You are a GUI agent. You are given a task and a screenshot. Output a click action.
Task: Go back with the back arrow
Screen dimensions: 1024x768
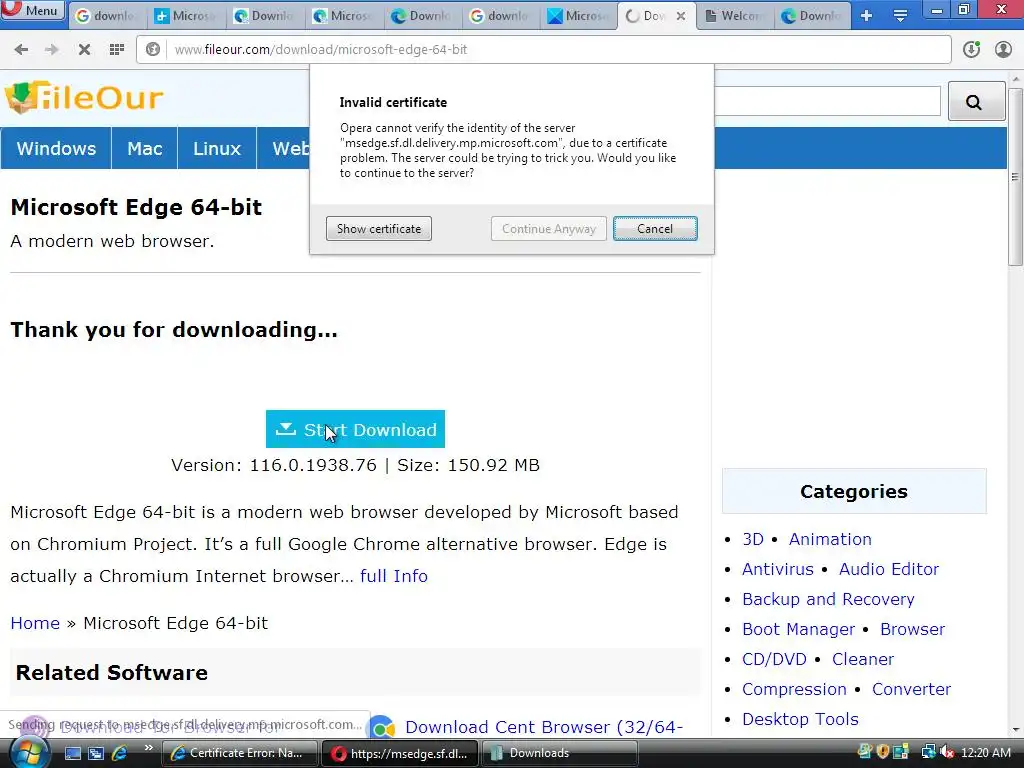21,50
